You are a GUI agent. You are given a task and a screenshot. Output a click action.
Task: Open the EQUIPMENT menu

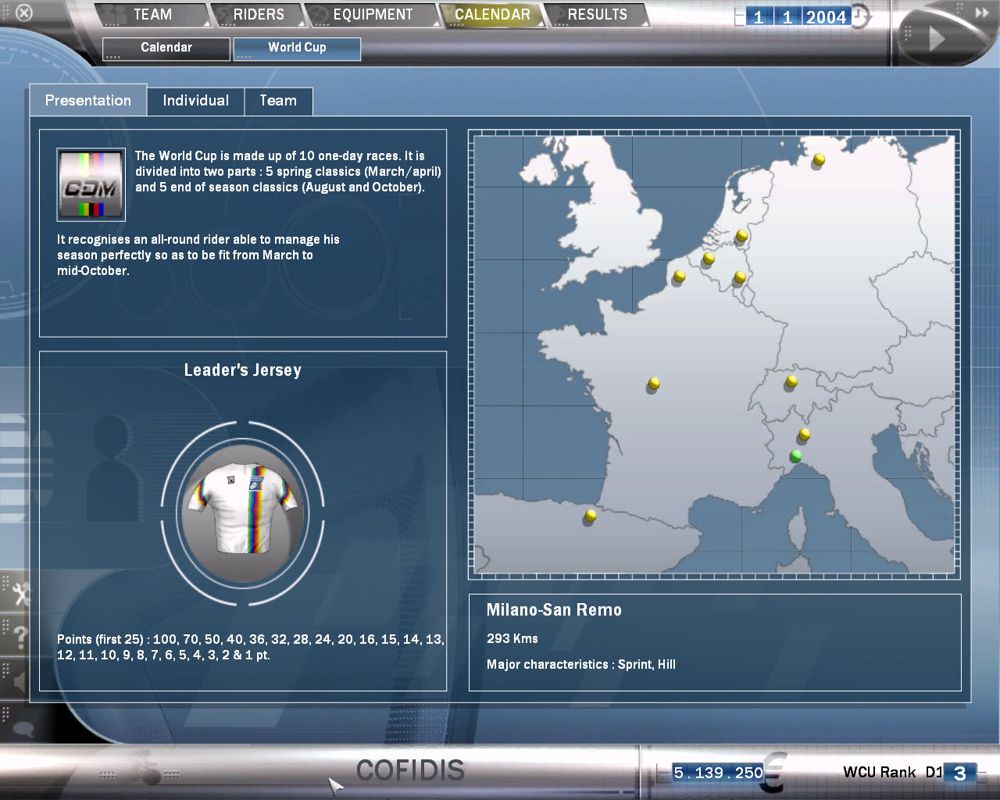tap(372, 15)
